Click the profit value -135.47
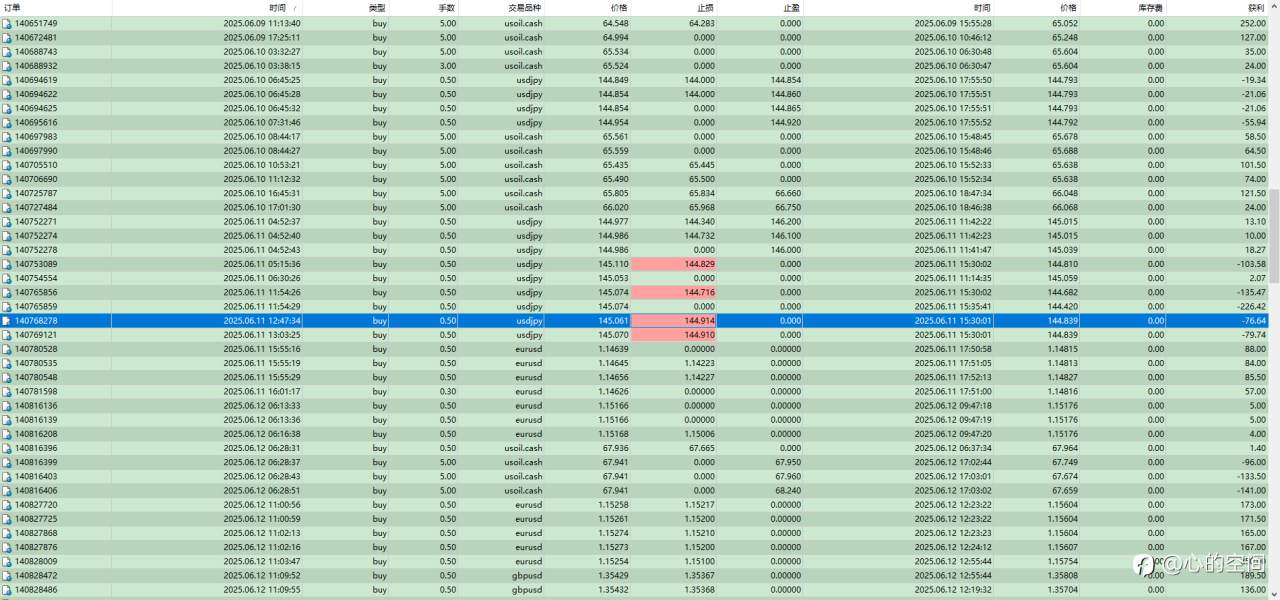 [x=1250, y=292]
